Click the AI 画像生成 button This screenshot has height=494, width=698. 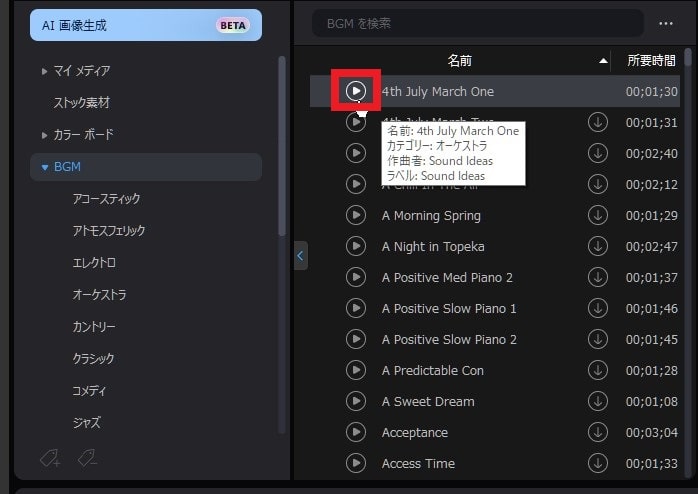146,25
